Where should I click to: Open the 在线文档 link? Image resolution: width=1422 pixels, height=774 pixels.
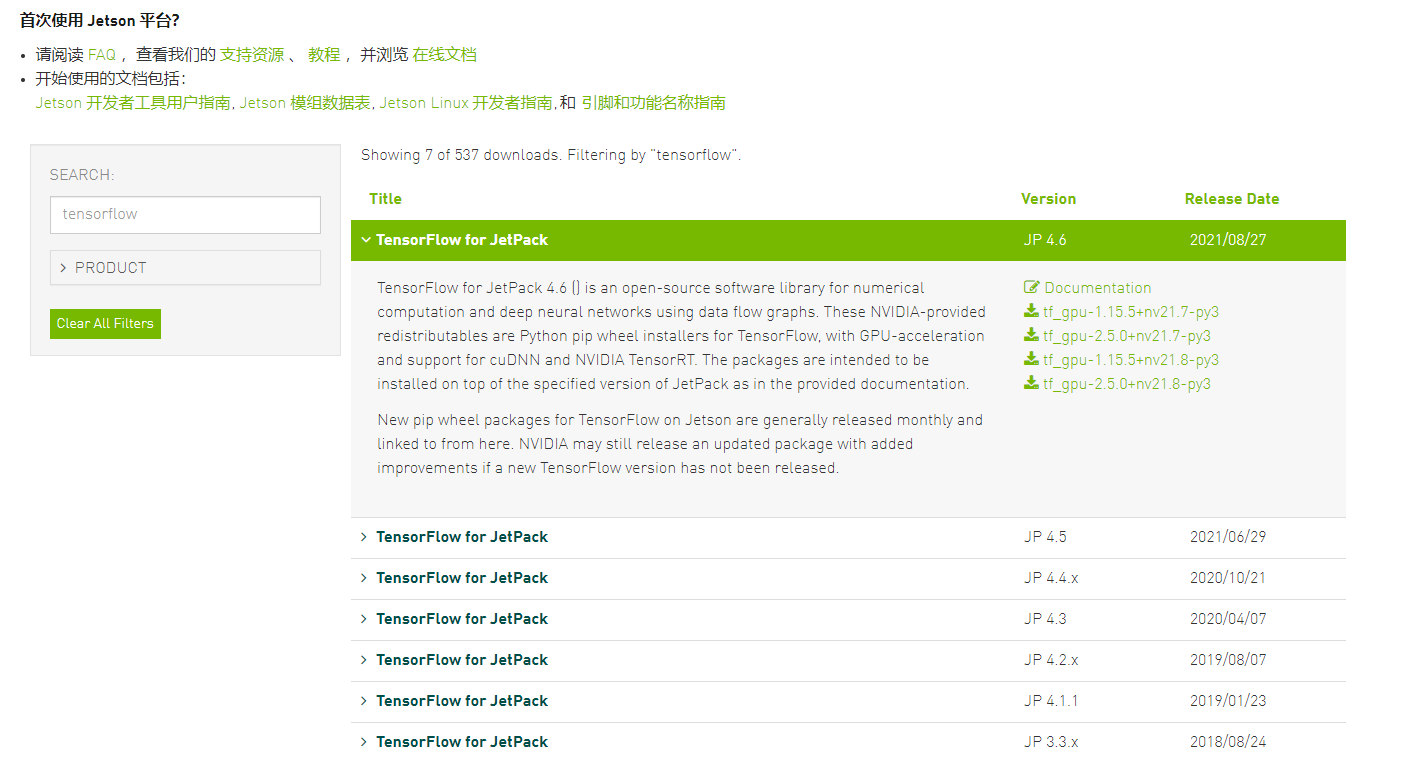(x=445, y=55)
